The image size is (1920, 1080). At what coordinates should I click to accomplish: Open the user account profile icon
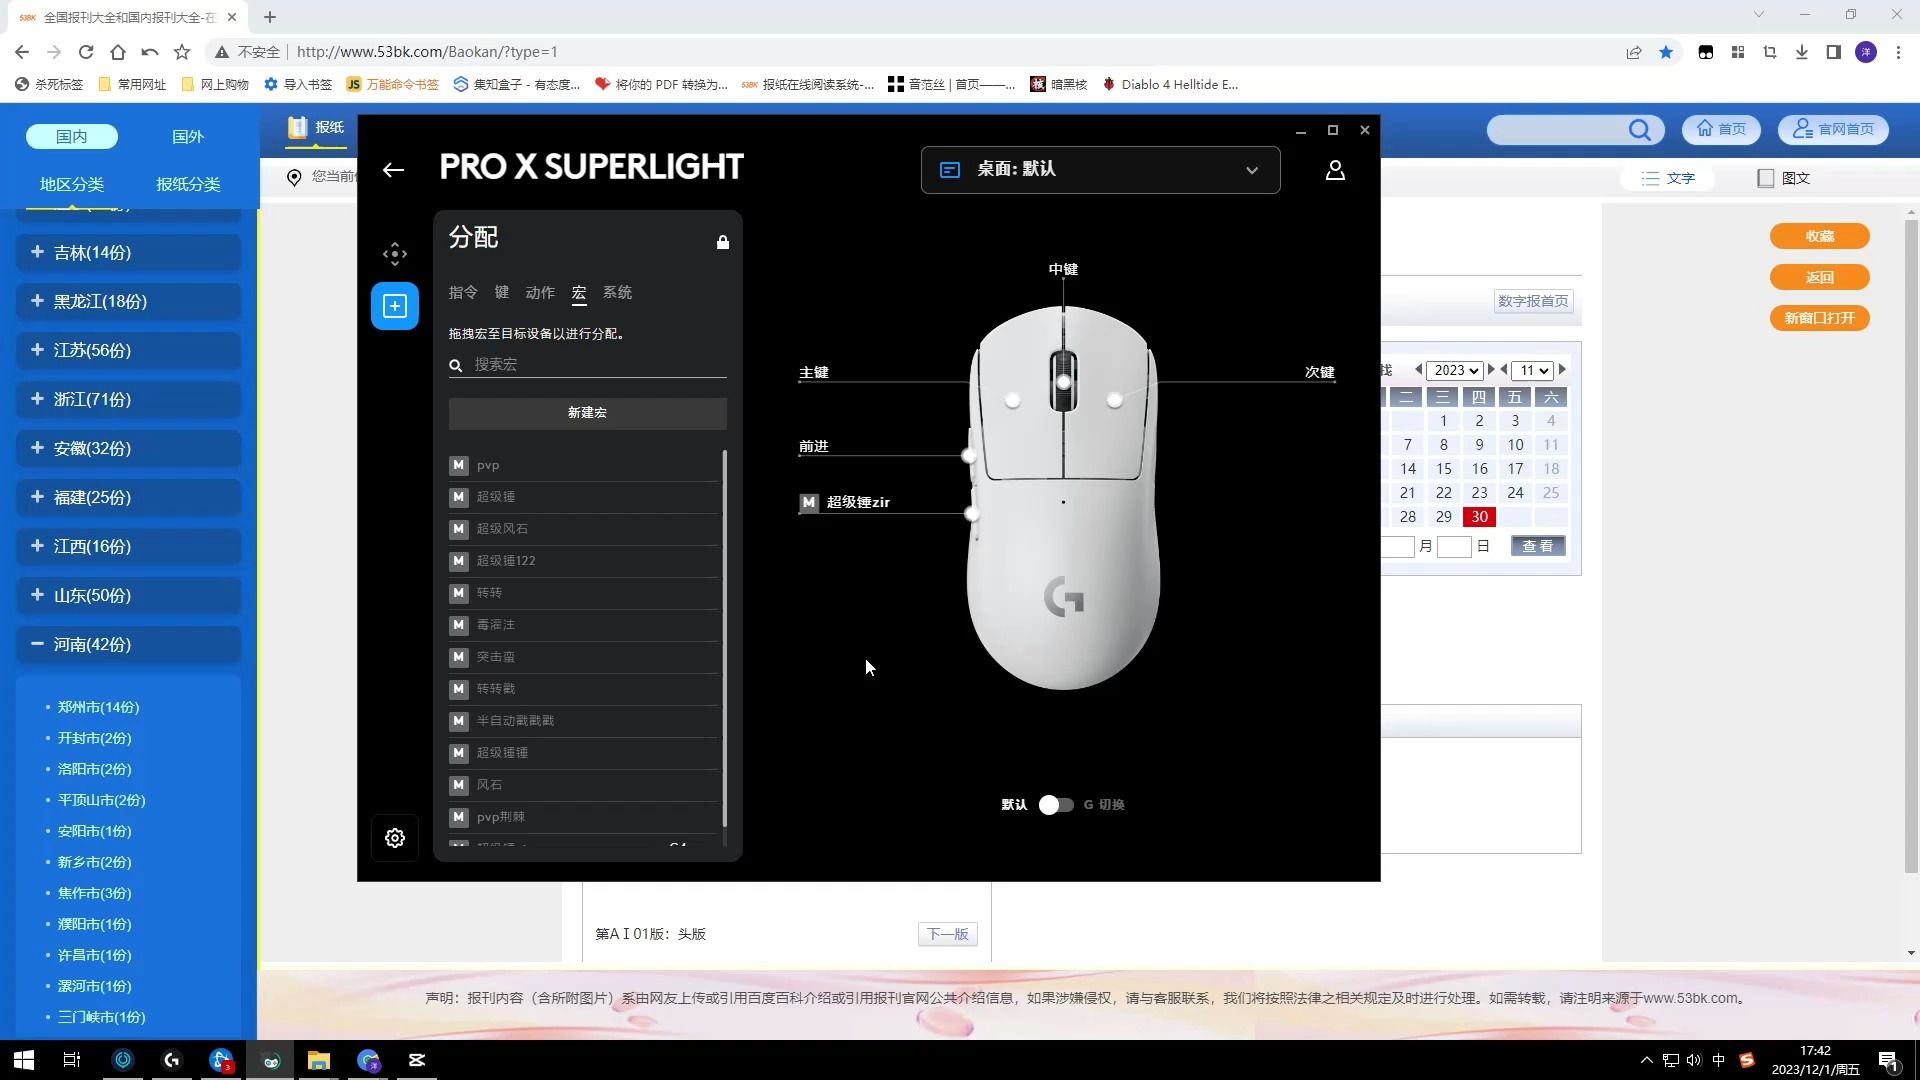(x=1335, y=170)
